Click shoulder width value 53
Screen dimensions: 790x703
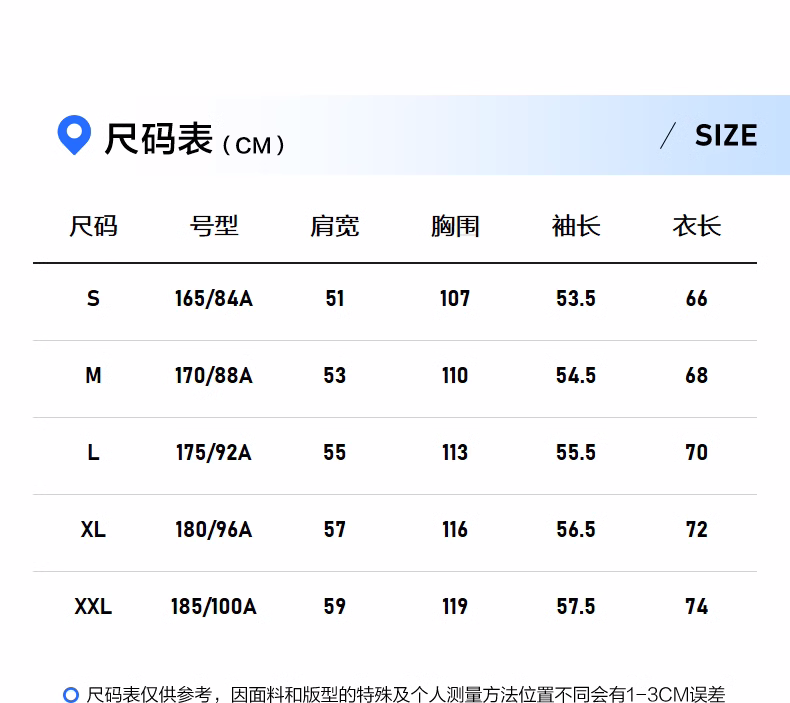335,375
